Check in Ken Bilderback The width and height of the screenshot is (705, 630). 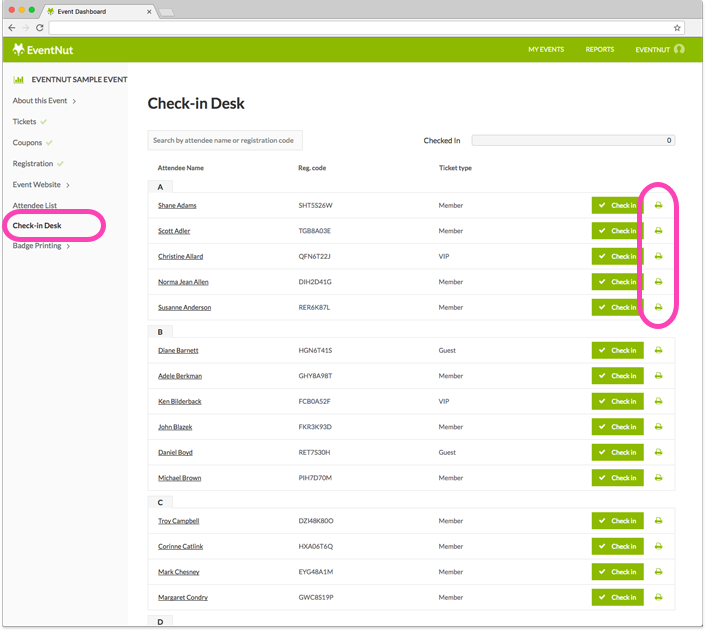click(617, 401)
